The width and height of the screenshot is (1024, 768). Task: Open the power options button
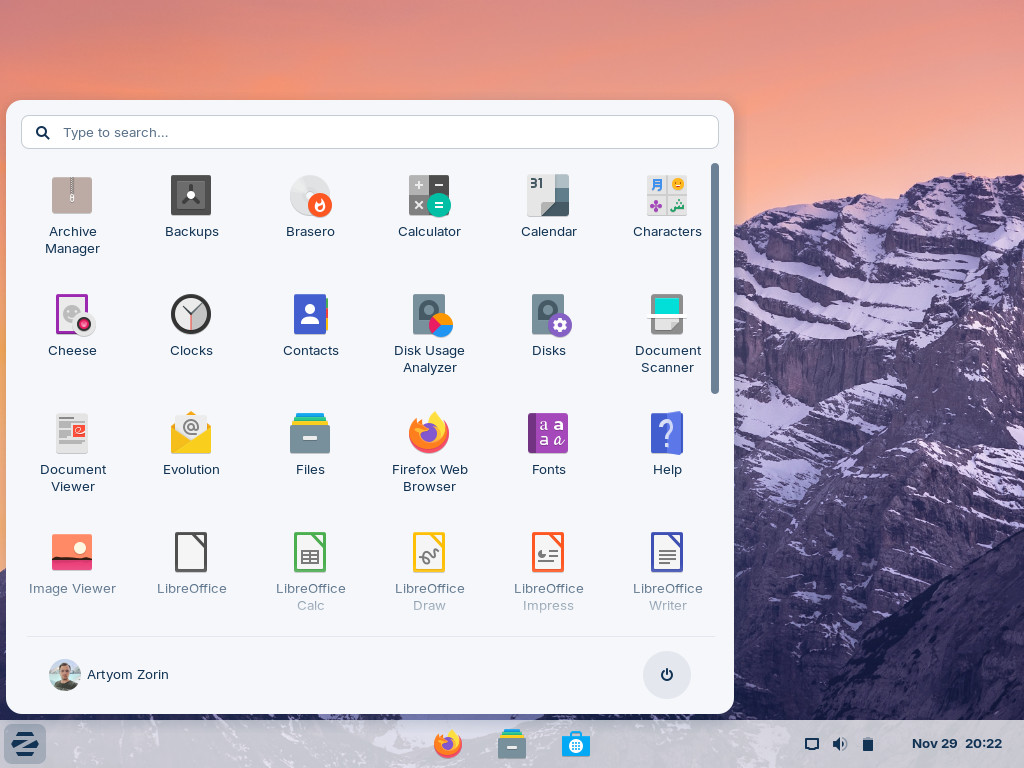coord(666,675)
